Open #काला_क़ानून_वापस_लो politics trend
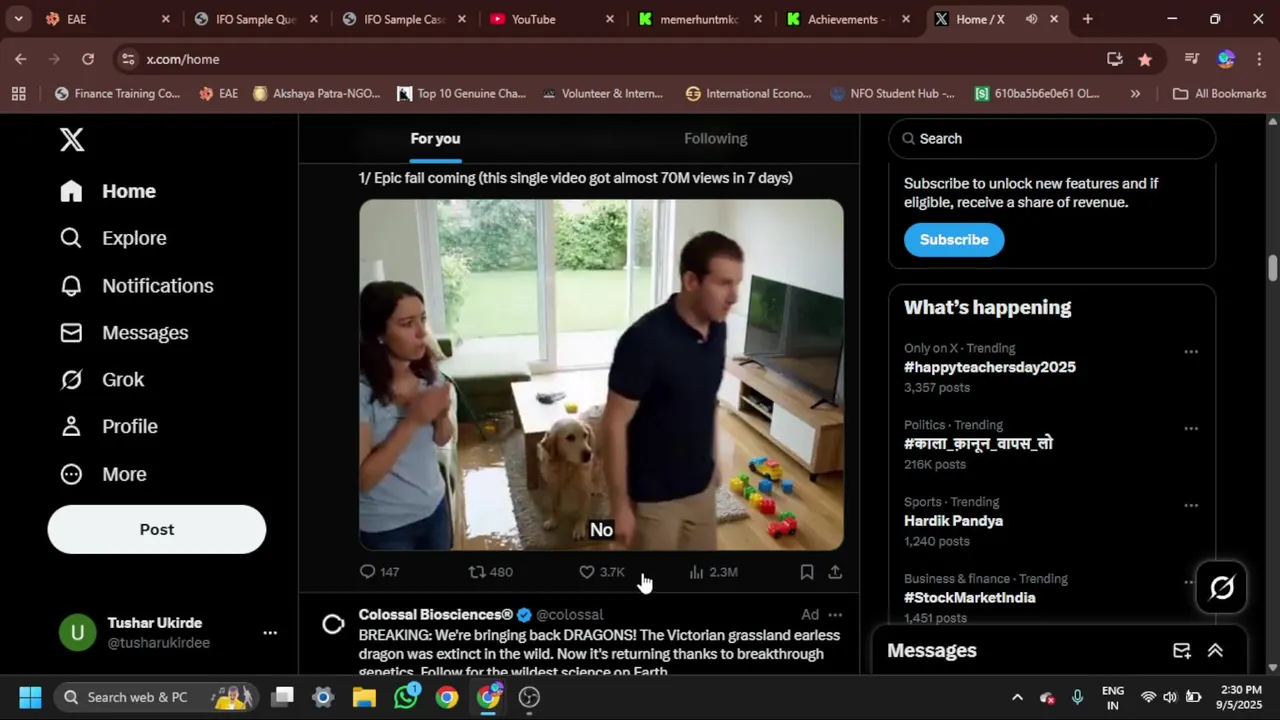Image resolution: width=1280 pixels, height=720 pixels. click(978, 444)
